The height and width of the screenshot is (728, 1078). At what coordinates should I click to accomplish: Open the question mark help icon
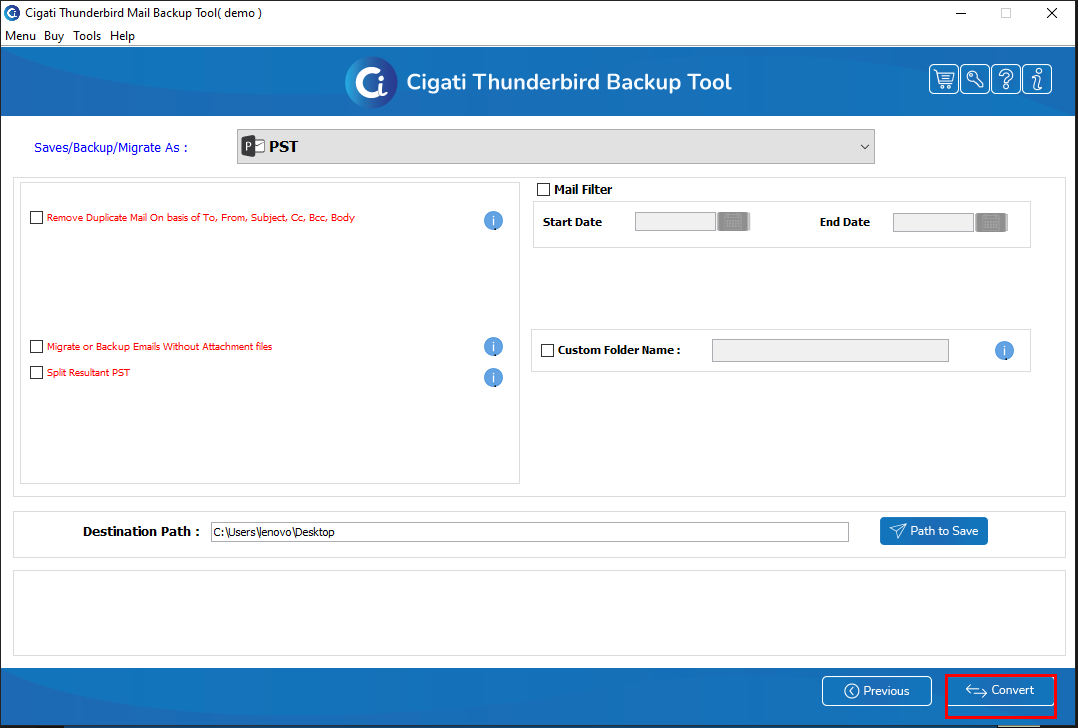[1006, 80]
